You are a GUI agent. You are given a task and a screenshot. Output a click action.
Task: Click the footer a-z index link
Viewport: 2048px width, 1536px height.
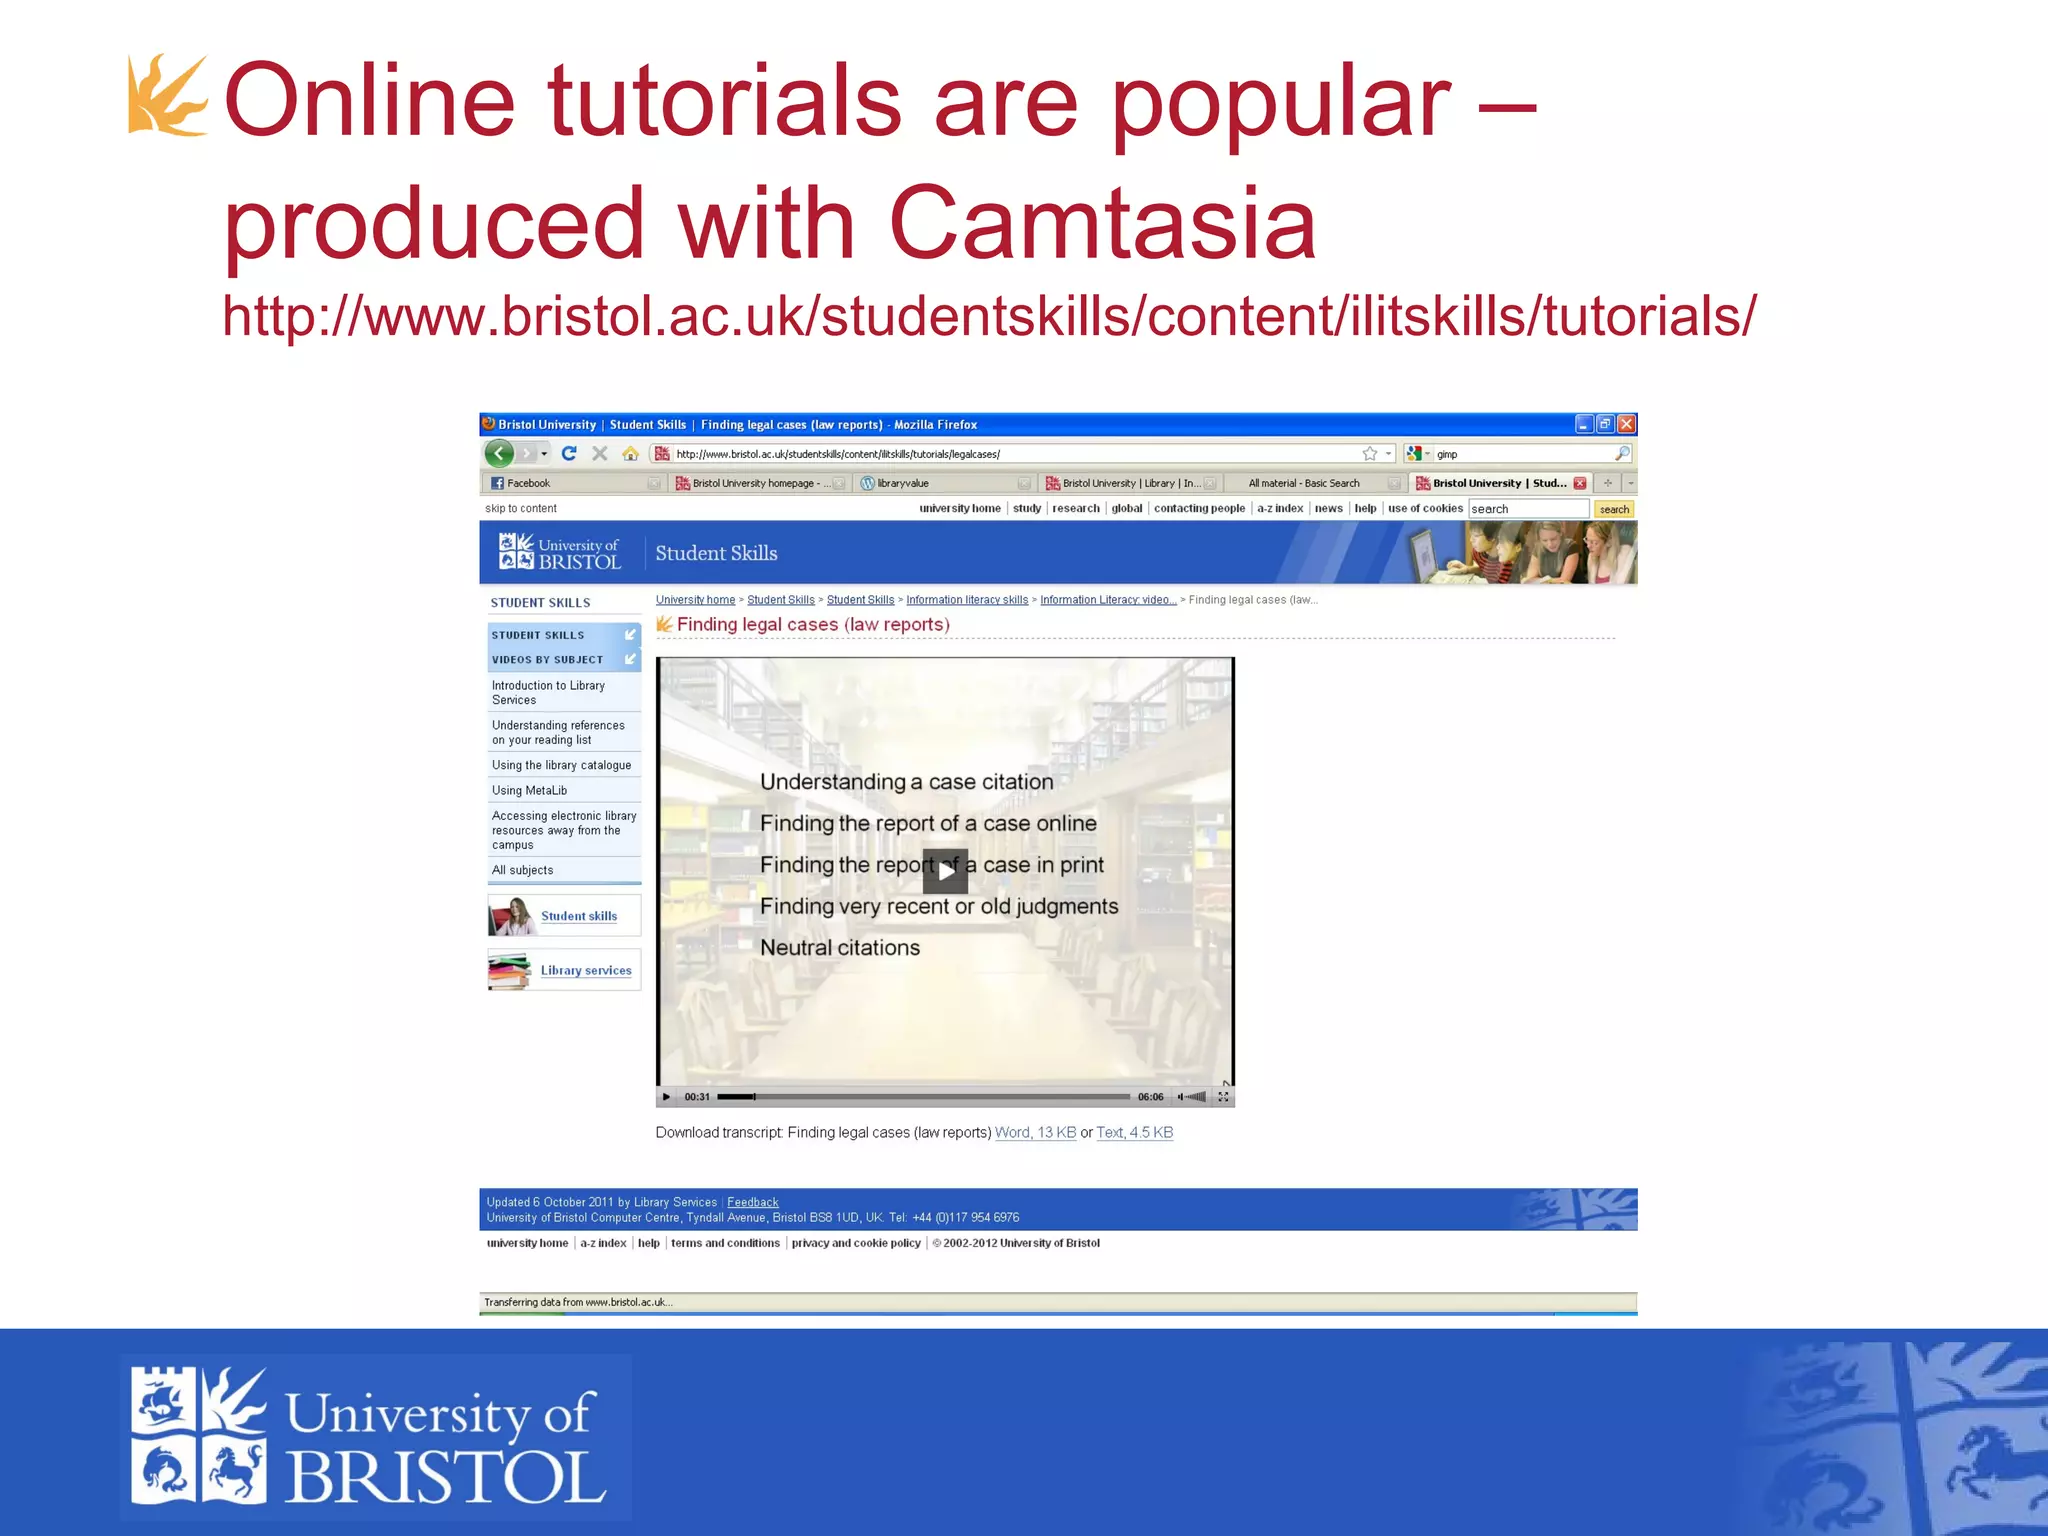coord(603,1243)
